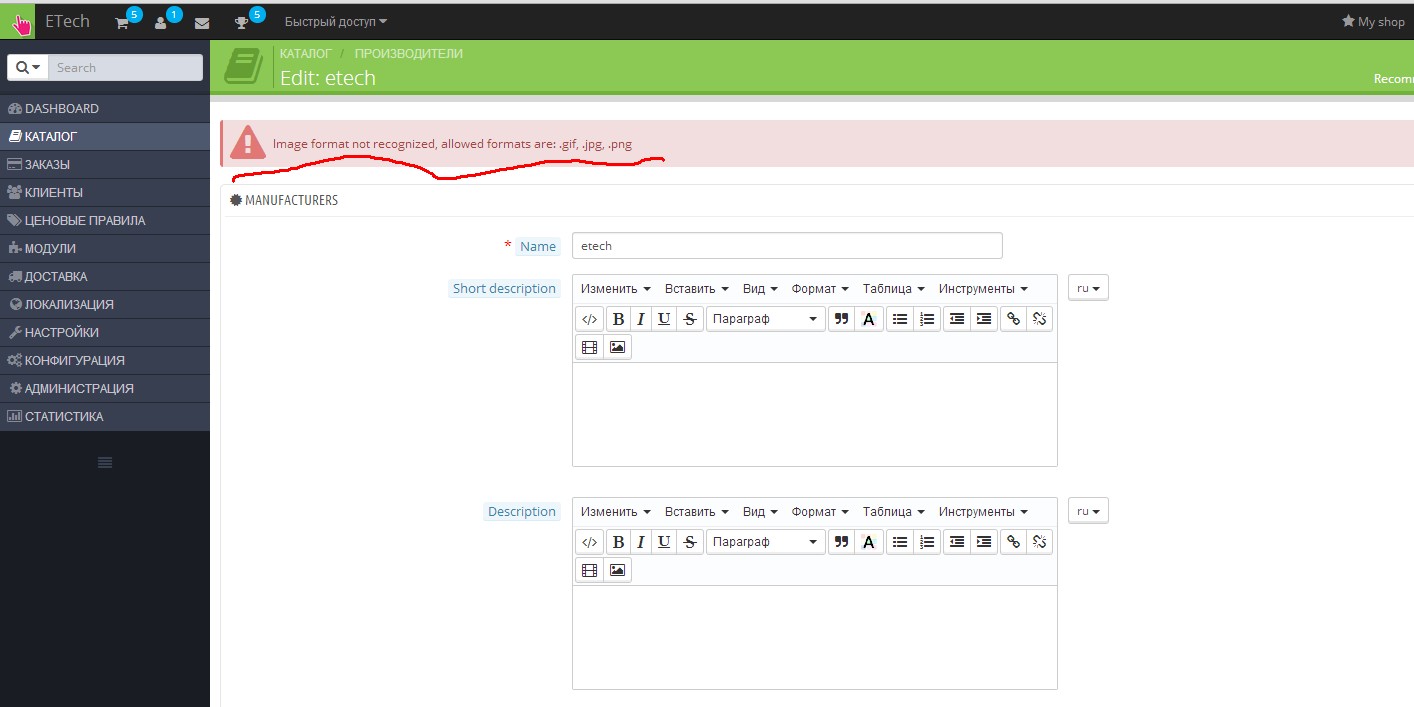This screenshot has width=1414, height=707.
Task: Insert image in Description editor
Action: tap(617, 570)
